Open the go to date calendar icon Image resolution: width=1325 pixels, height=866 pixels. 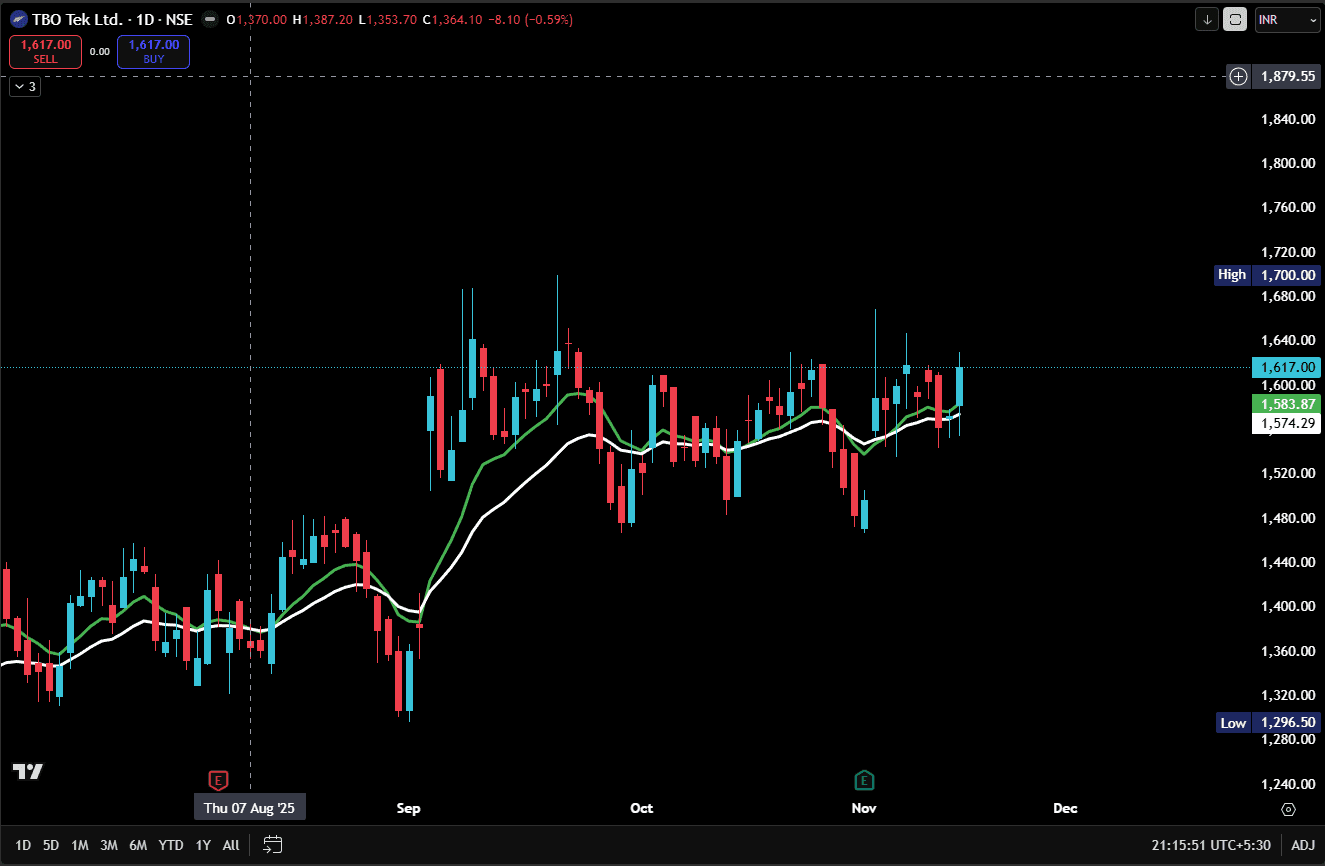(x=273, y=845)
